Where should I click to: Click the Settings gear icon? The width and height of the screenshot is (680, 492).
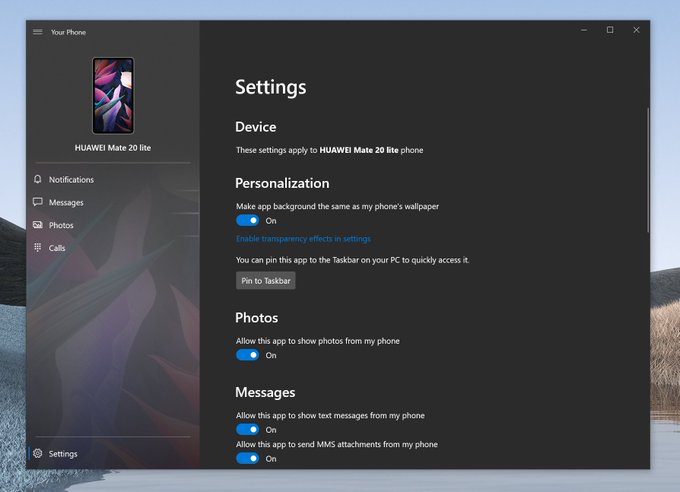[38, 454]
